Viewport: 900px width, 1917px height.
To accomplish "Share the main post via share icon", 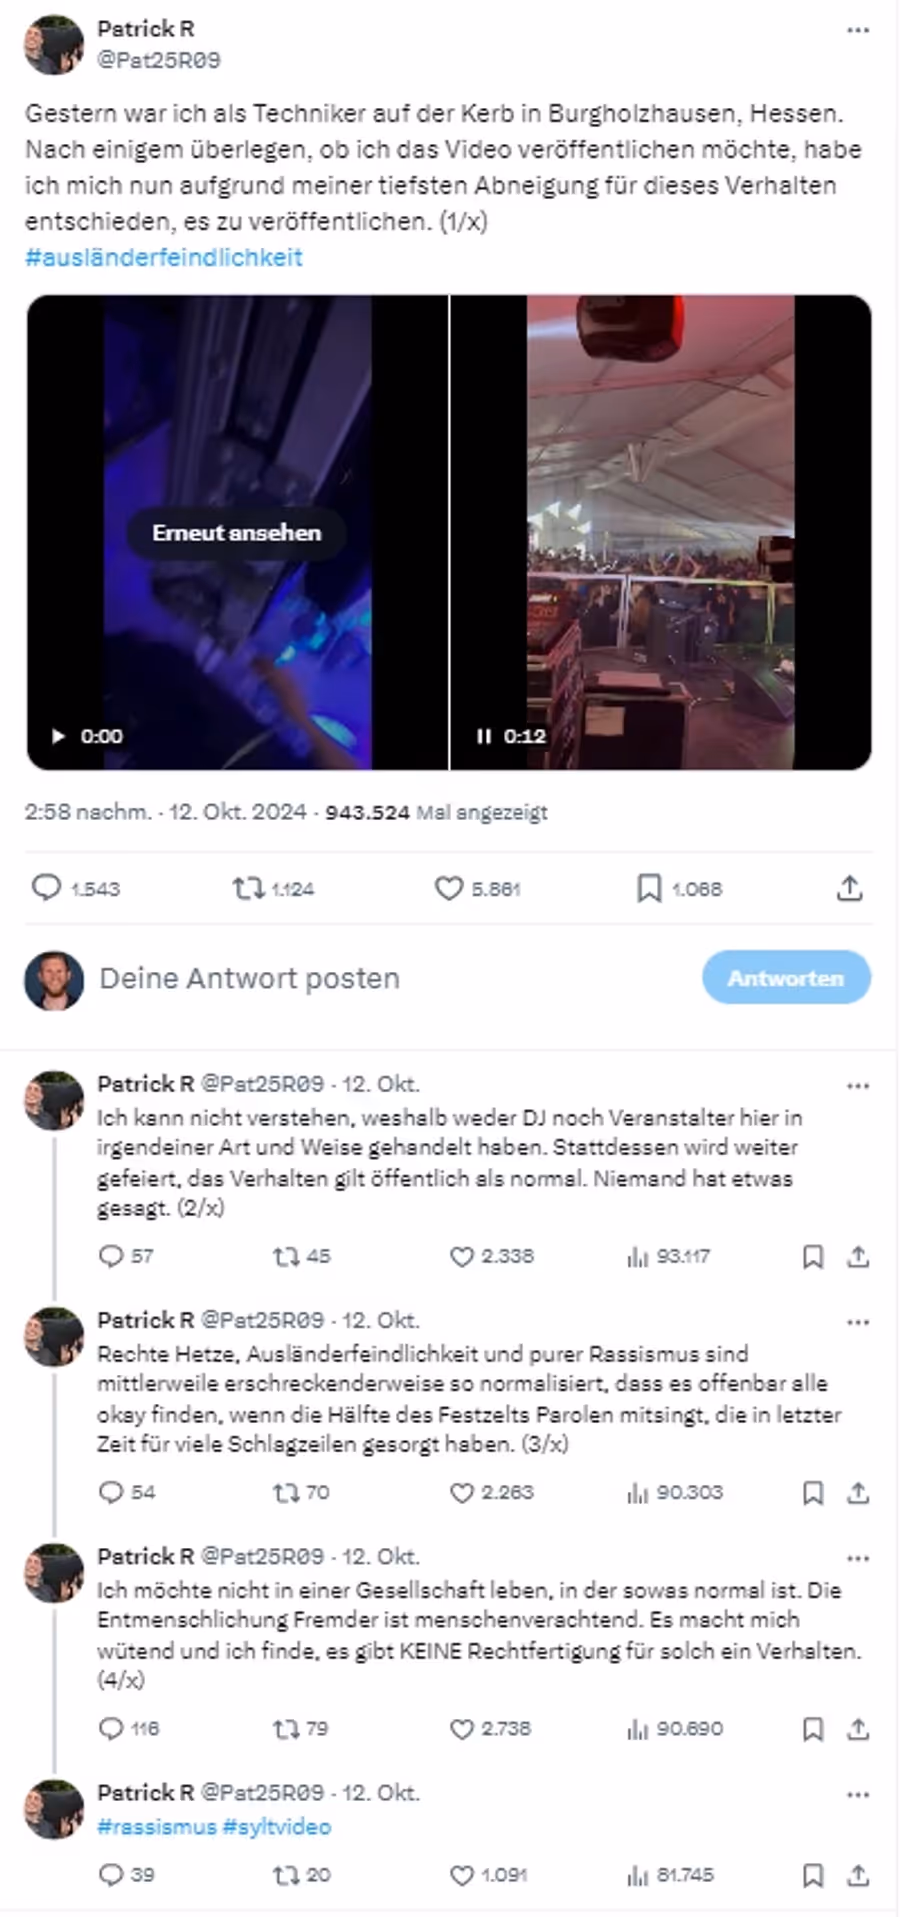I will [x=849, y=888].
